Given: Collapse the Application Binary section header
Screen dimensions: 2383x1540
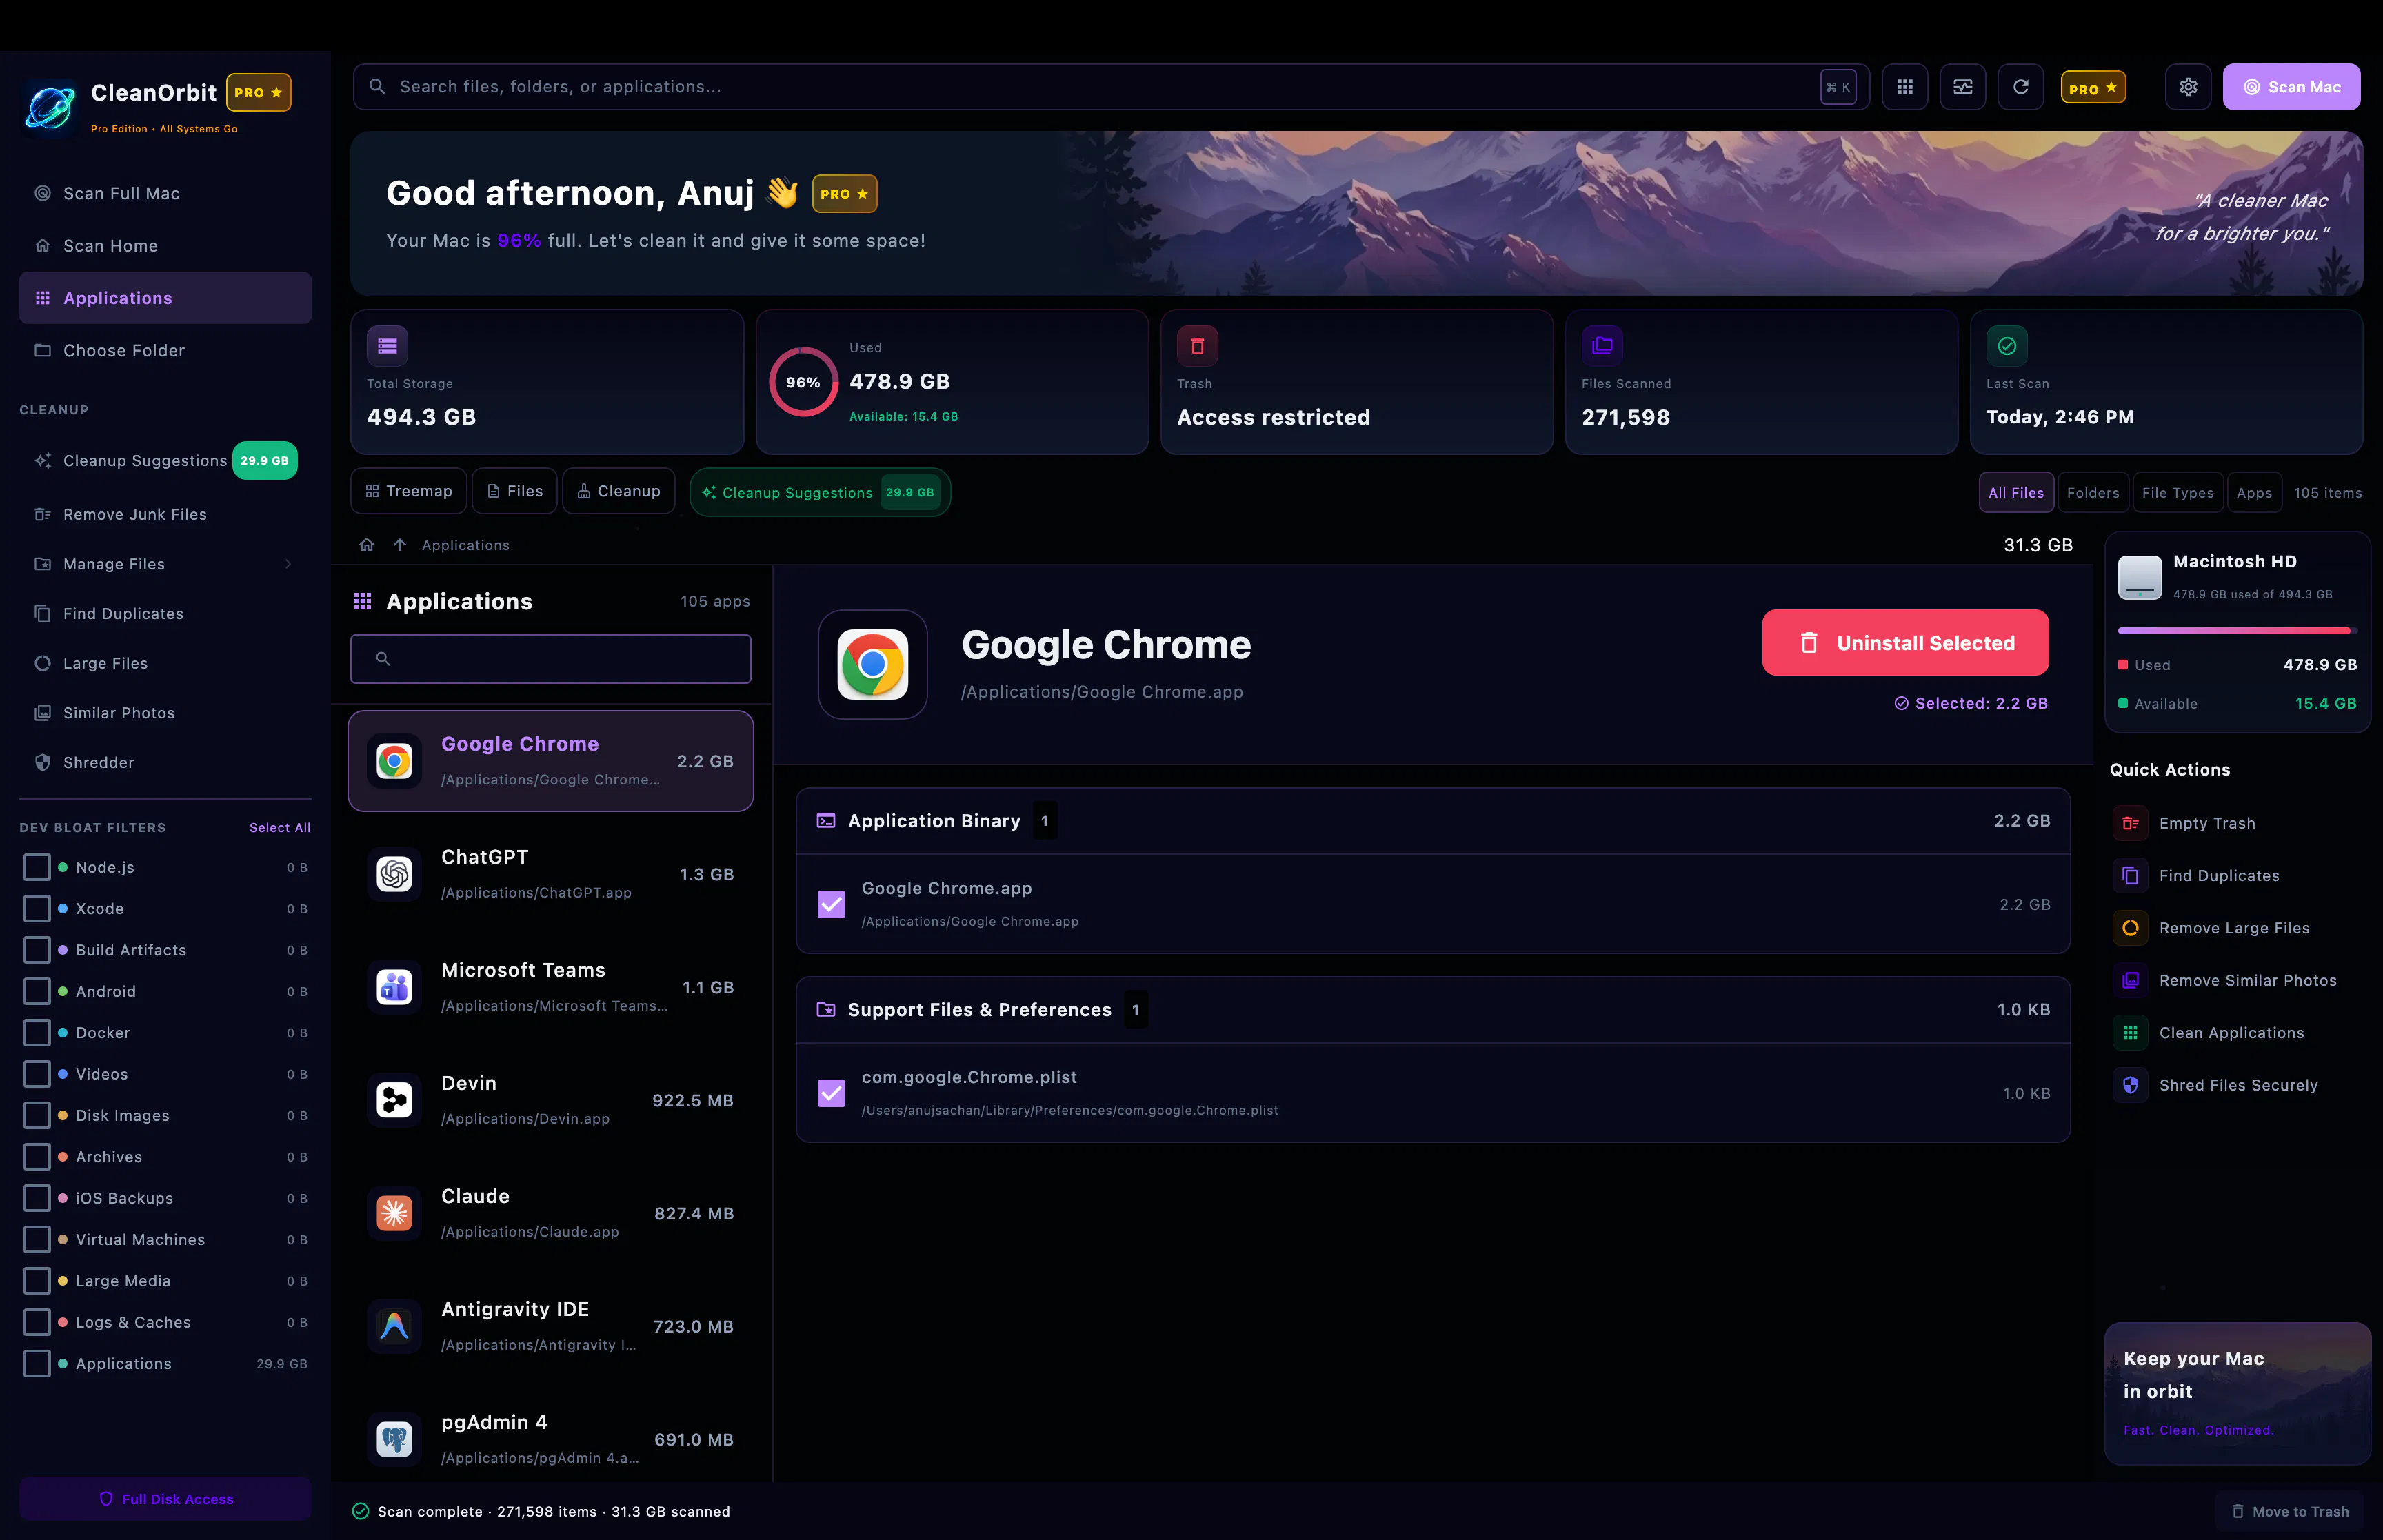Looking at the screenshot, I should 1432,821.
